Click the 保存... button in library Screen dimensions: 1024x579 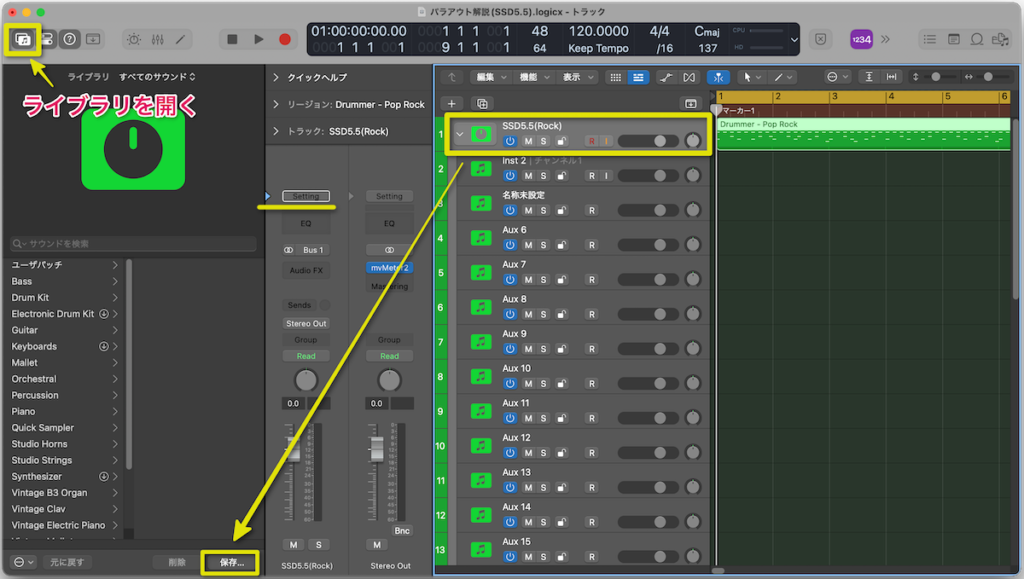coord(231,562)
